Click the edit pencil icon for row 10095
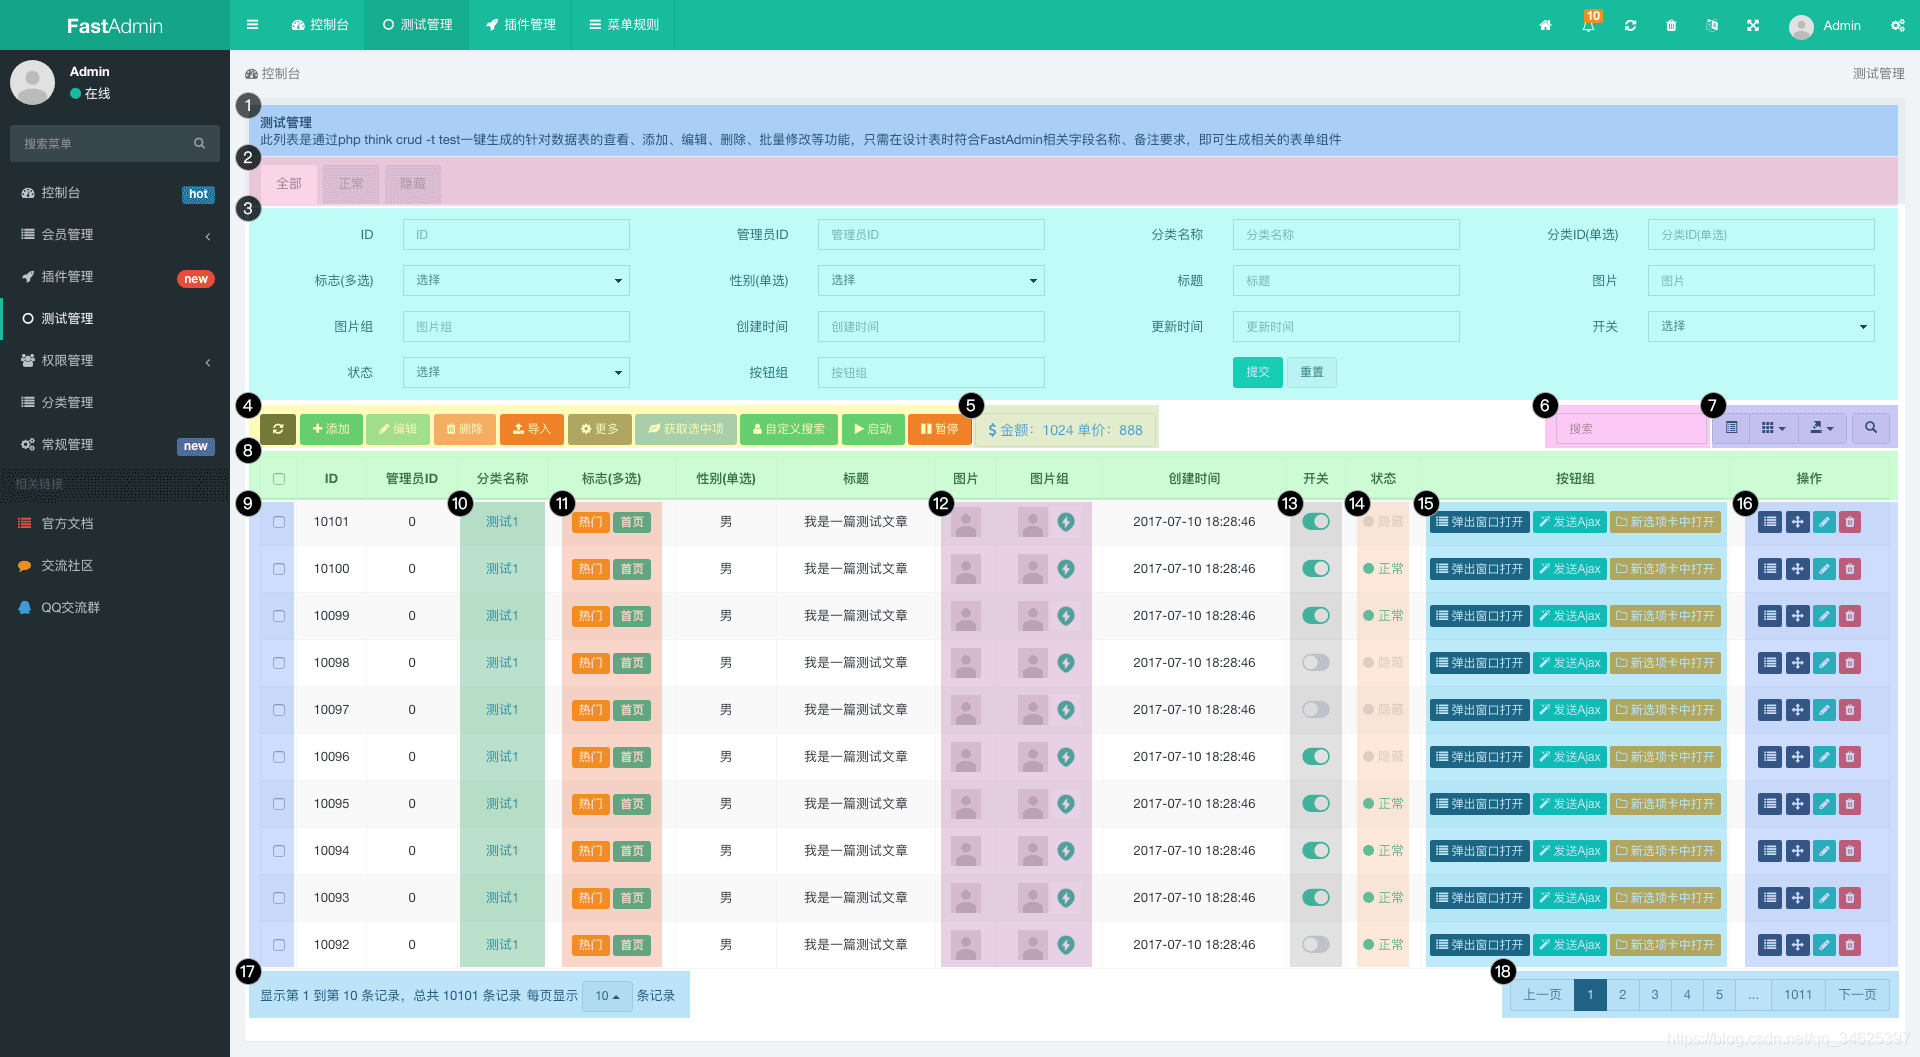 pyautogui.click(x=1824, y=804)
